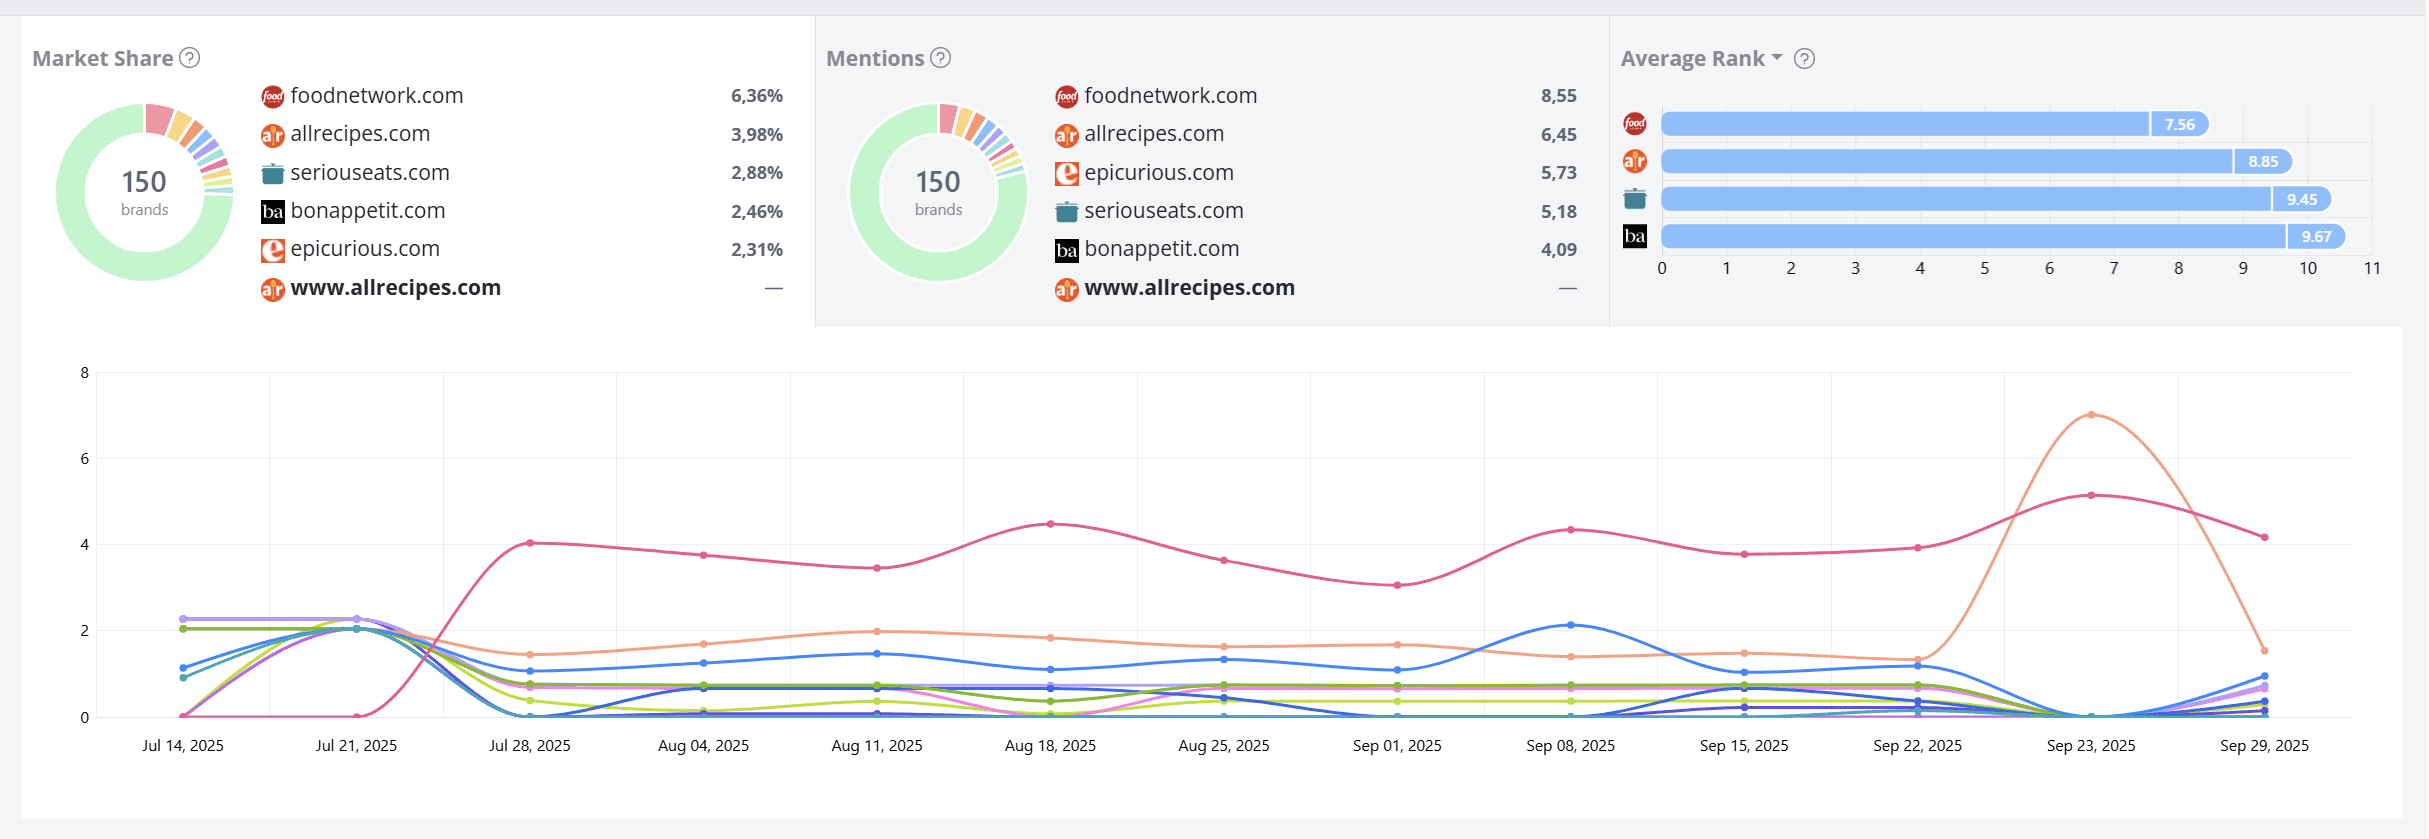The image size is (2429, 839).
Task: Click epicurious.com logo in Mentions list
Action: (x=1066, y=173)
